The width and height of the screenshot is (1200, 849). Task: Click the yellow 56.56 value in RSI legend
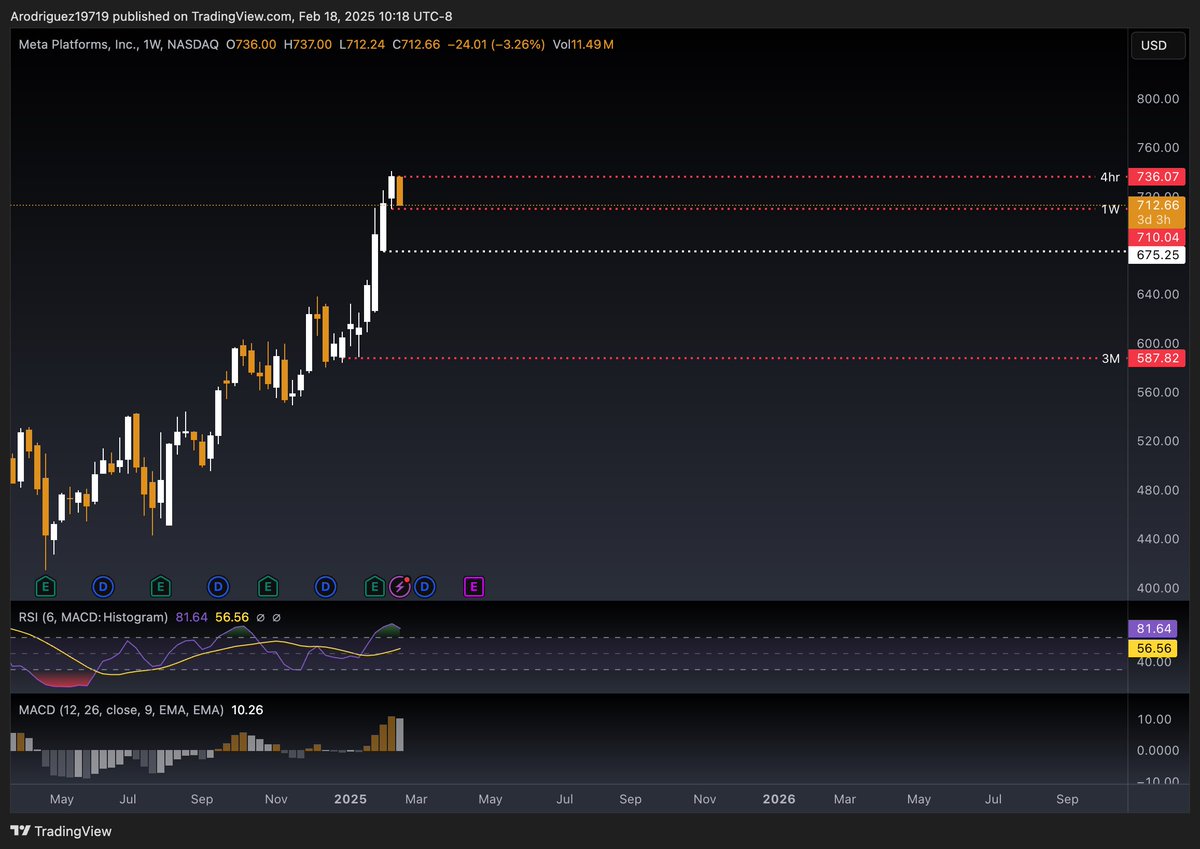point(231,618)
